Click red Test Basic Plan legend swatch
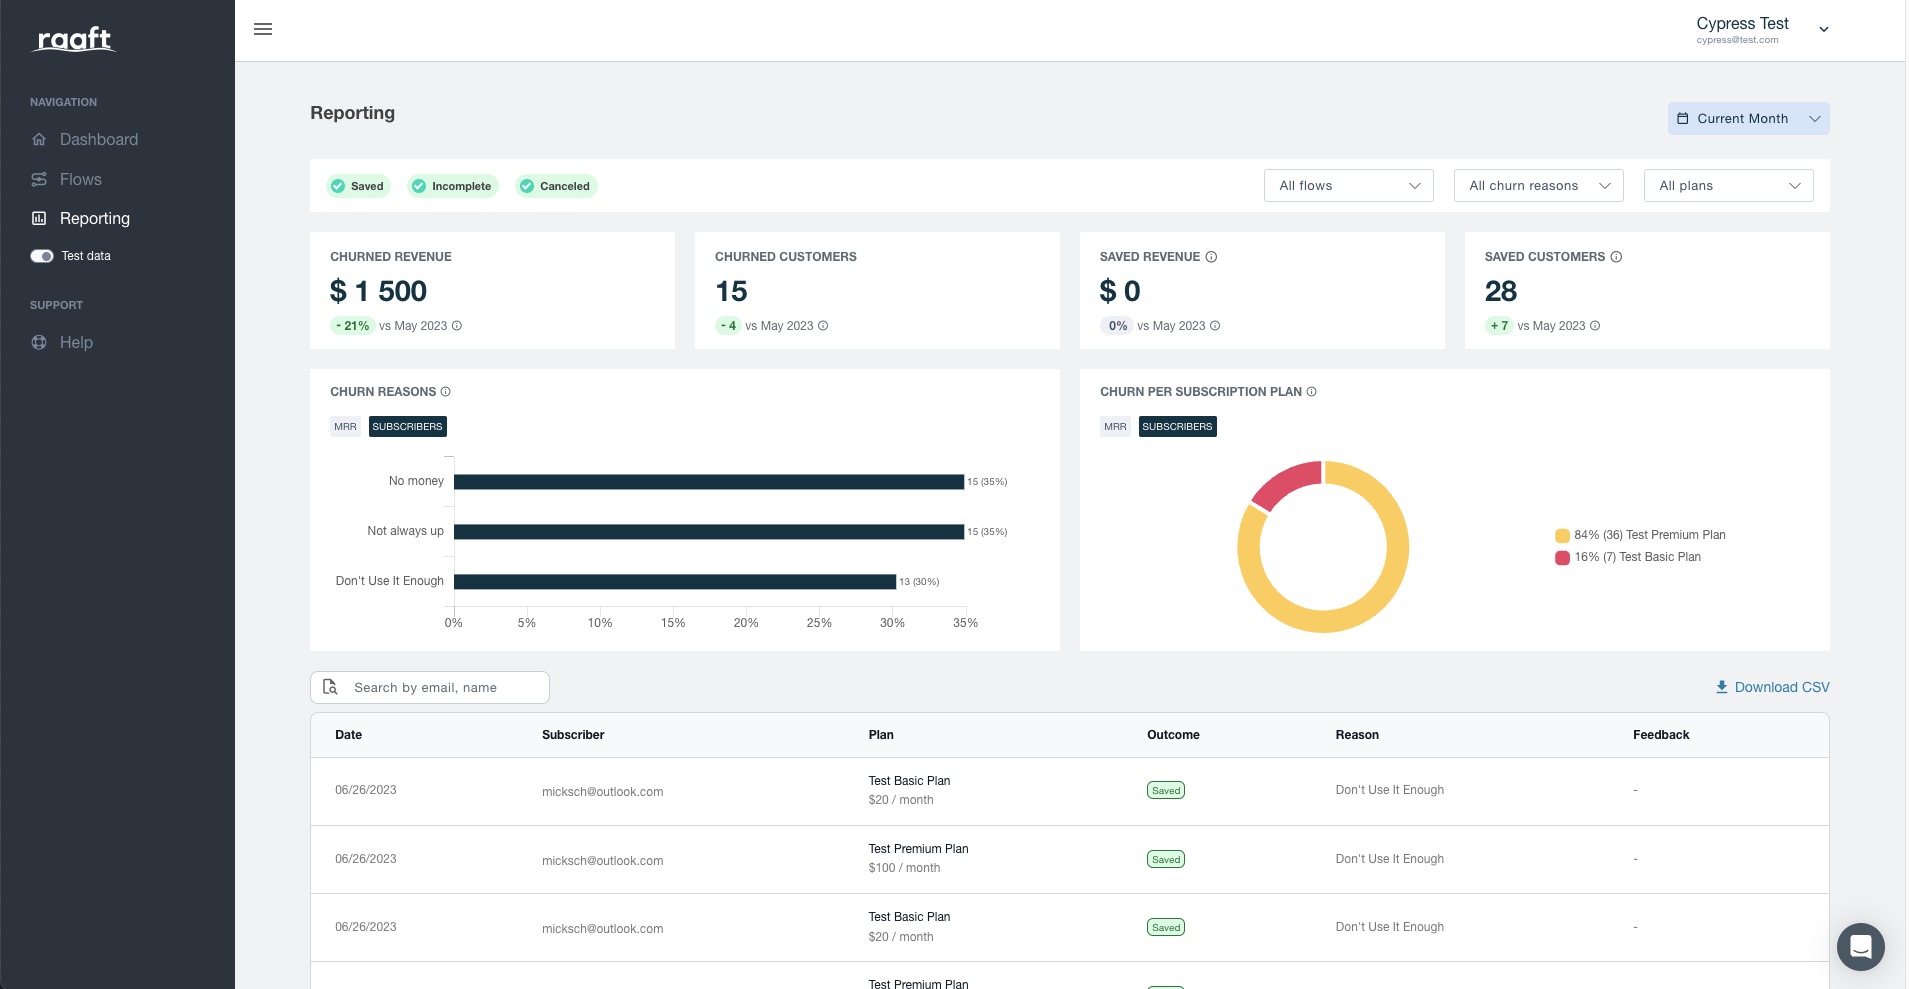 [1562, 558]
